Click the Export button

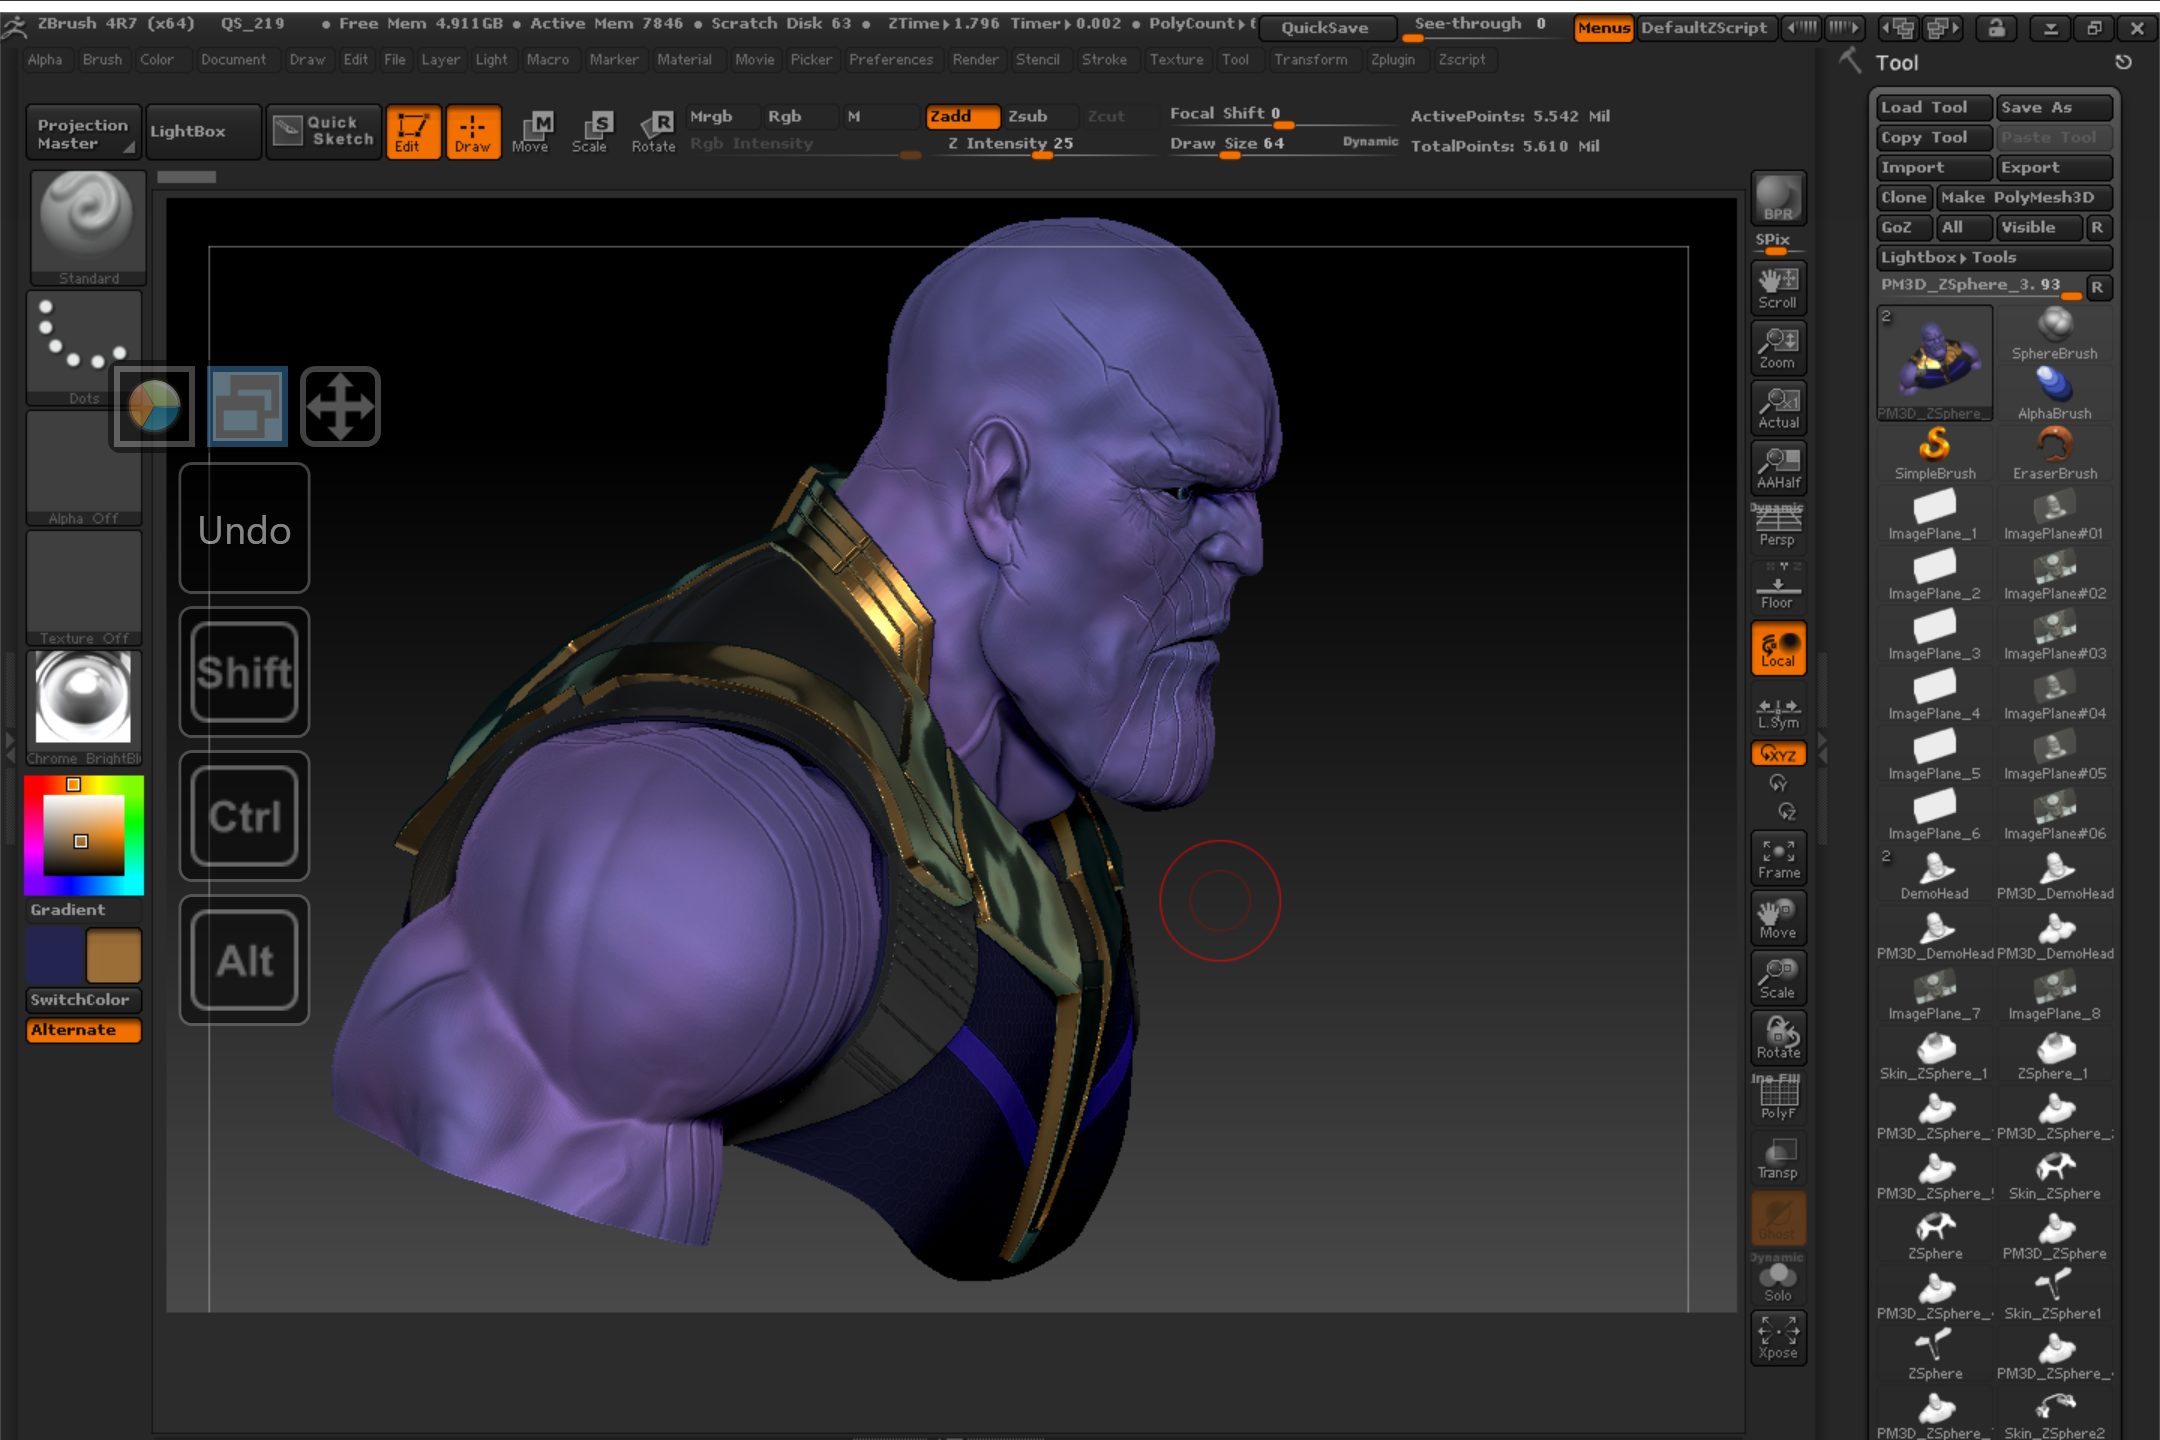click(x=2054, y=167)
